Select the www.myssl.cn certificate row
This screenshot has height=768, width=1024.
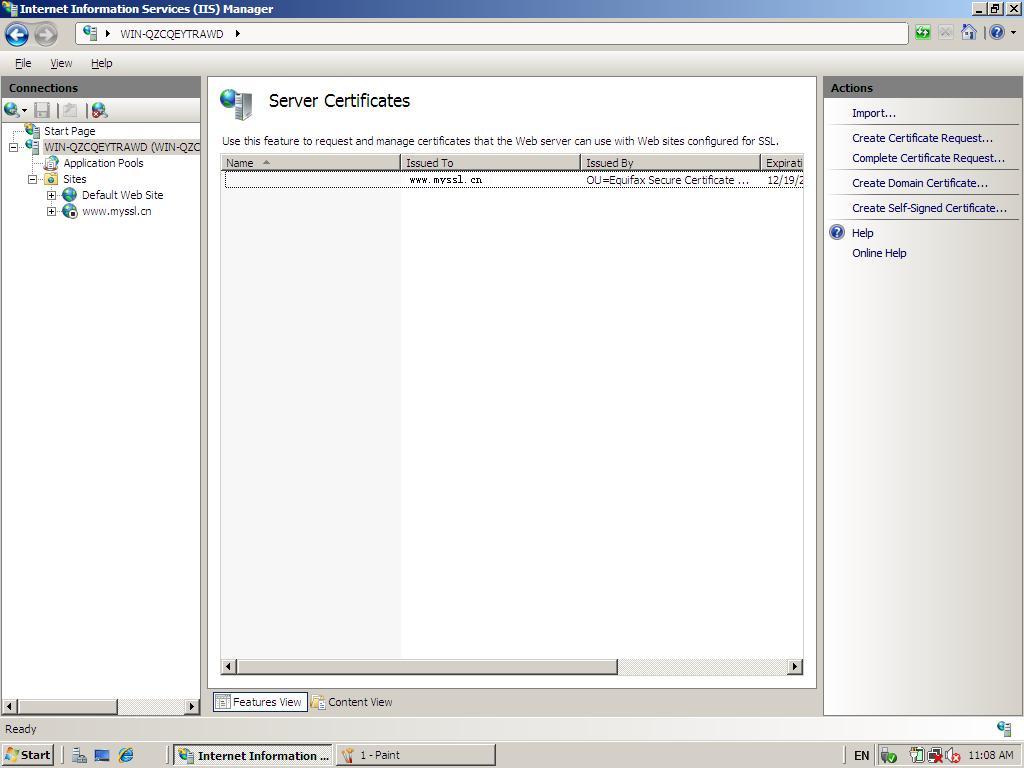[x=445, y=180]
